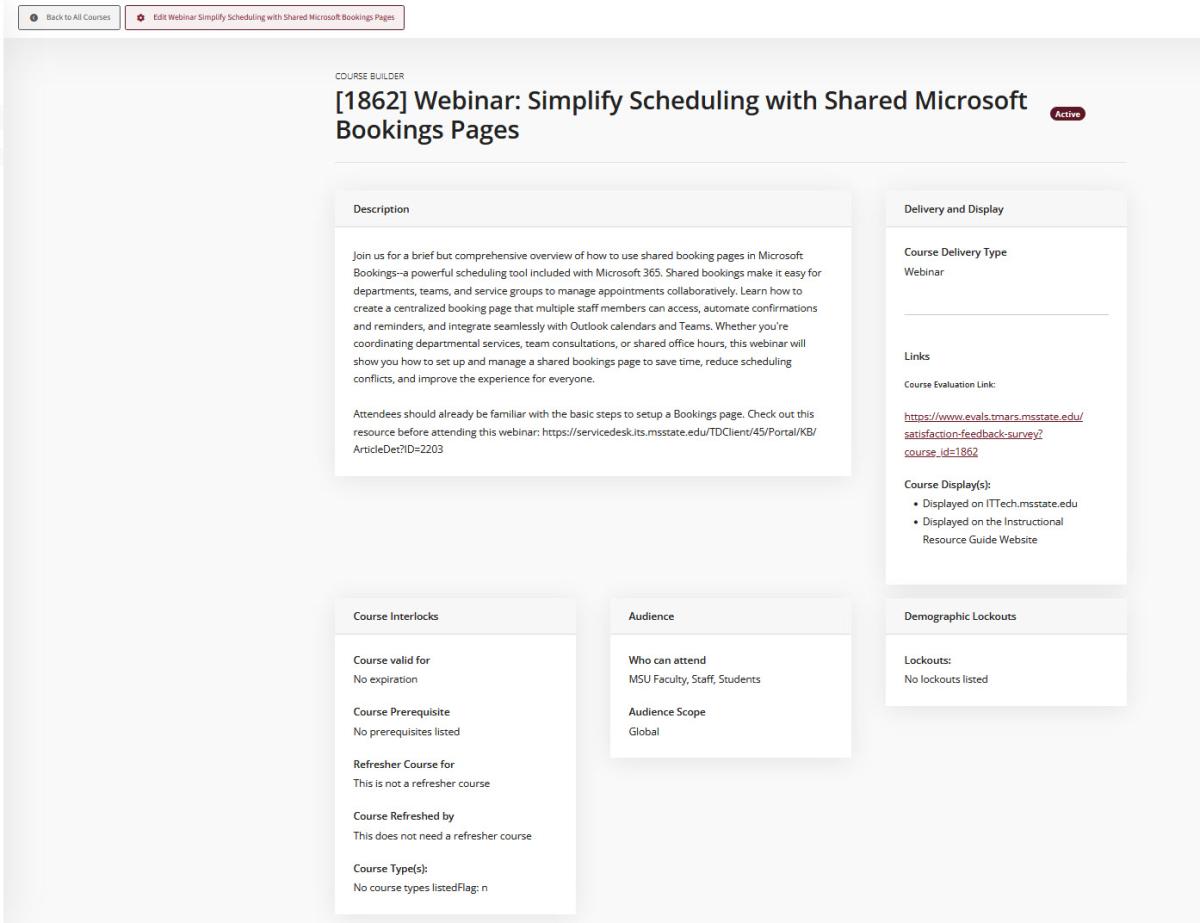Click No course types listedFlag: n text
1200x923 pixels.
(x=420, y=887)
